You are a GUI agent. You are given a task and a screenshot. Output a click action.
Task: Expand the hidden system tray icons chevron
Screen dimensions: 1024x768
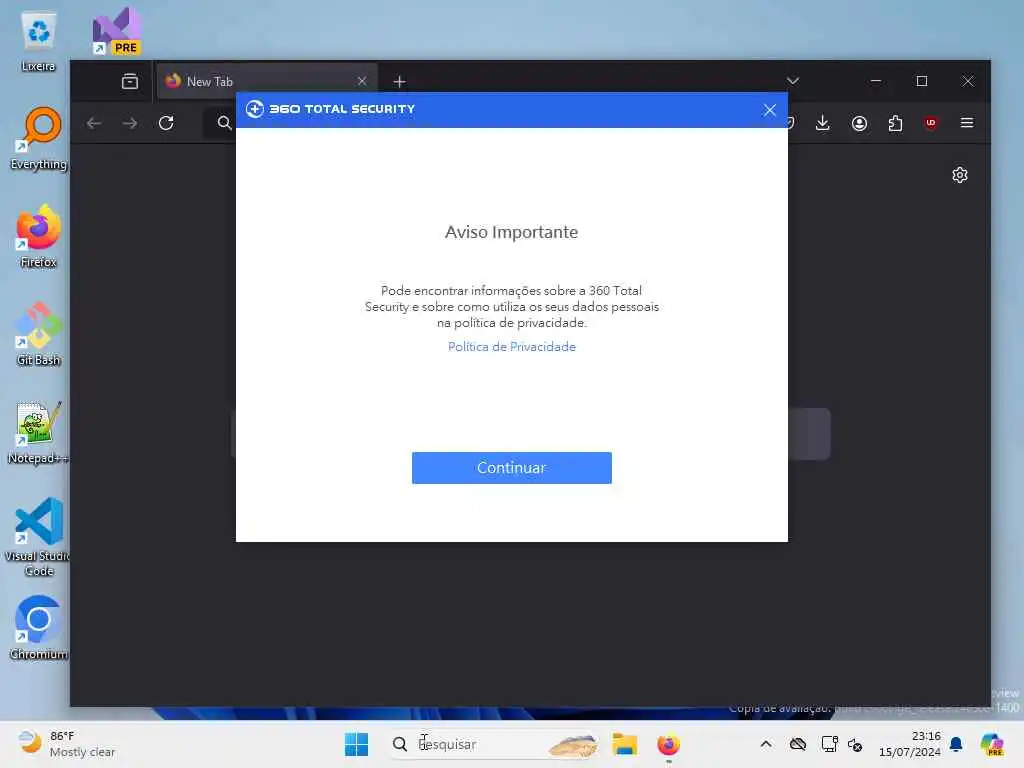tap(766, 744)
